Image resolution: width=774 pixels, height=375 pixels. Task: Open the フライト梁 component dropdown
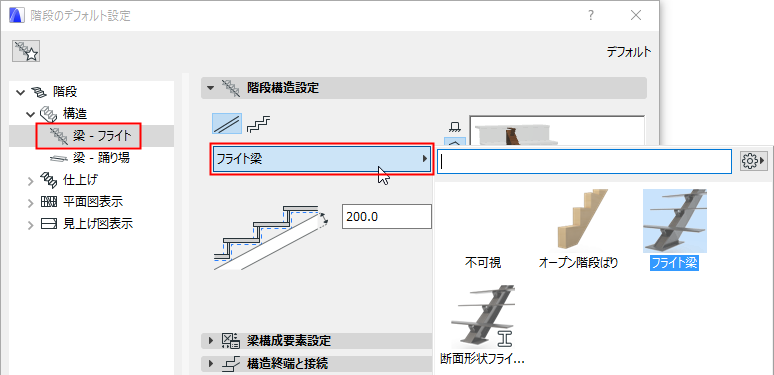tap(322, 159)
